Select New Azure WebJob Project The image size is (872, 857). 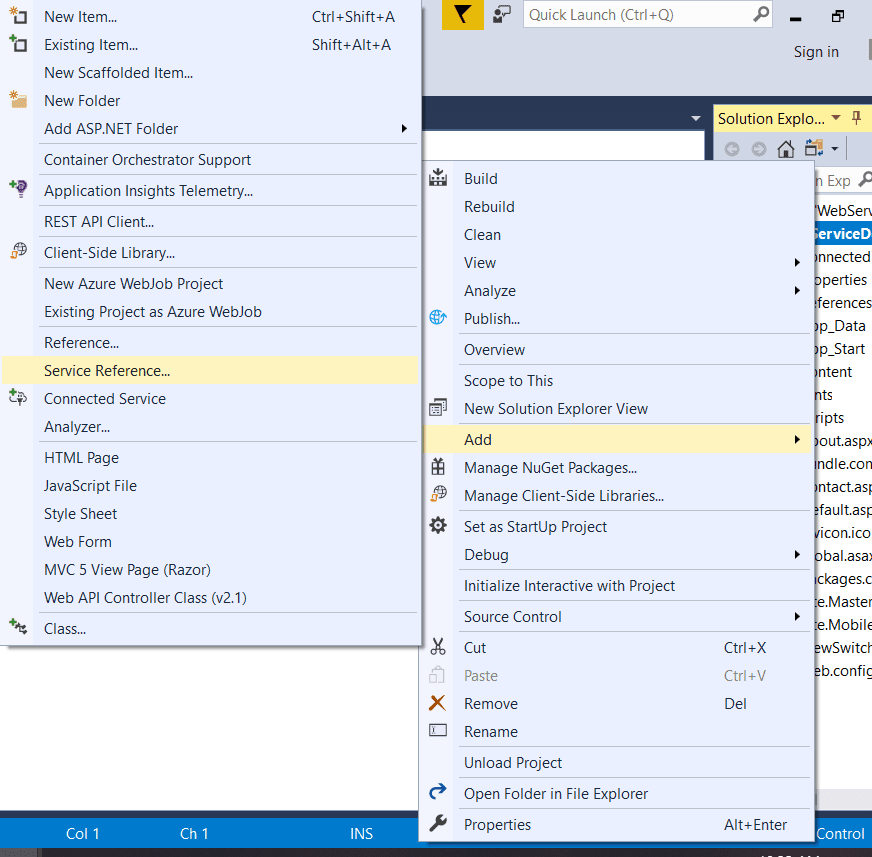pos(210,284)
